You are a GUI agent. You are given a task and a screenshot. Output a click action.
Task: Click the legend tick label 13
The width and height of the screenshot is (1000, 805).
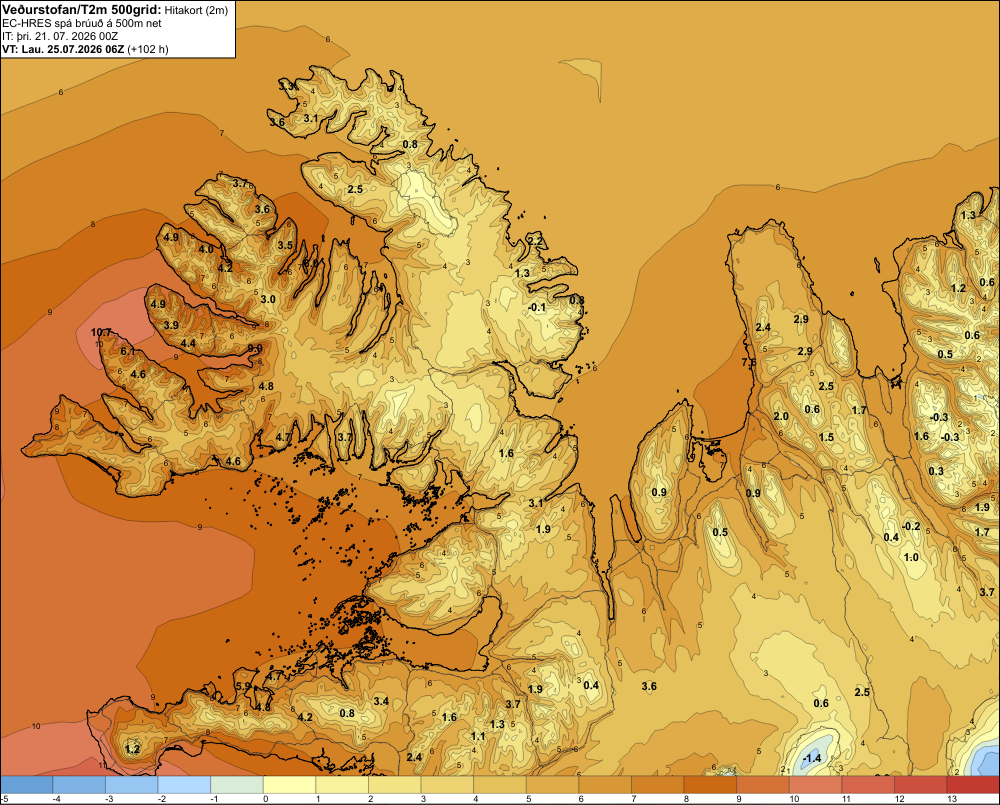952,799
